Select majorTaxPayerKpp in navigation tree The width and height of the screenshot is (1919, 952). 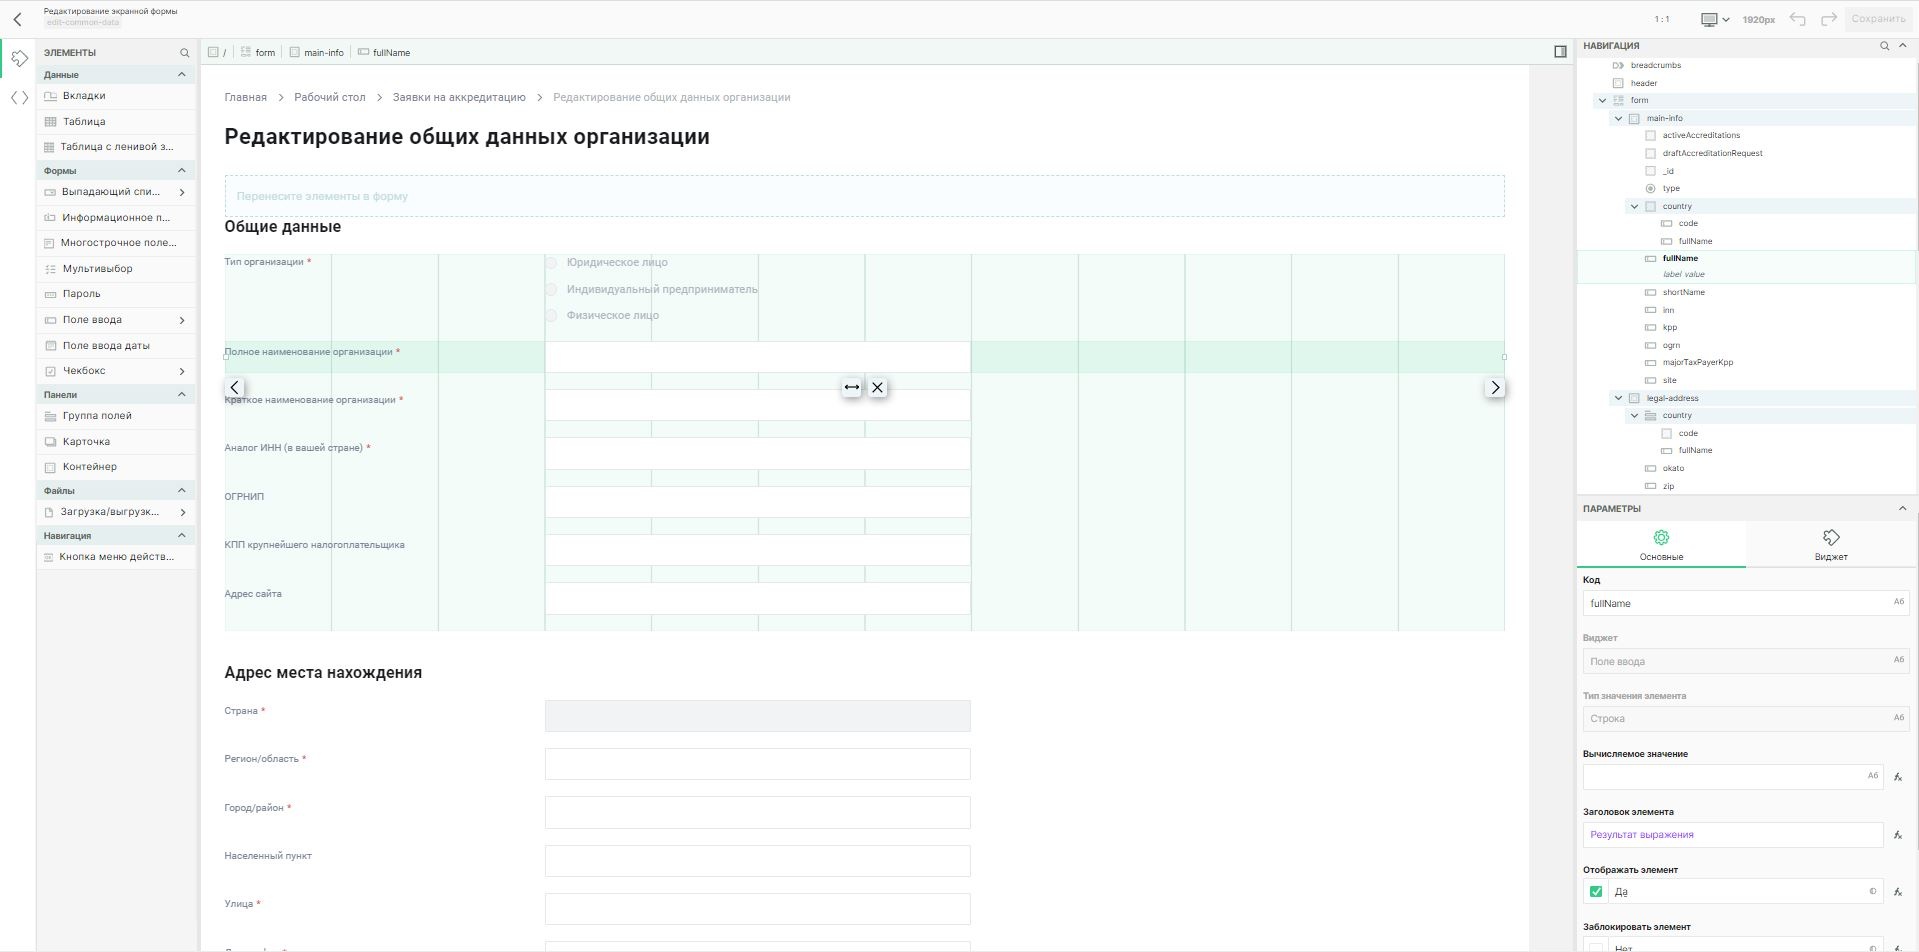click(1697, 363)
